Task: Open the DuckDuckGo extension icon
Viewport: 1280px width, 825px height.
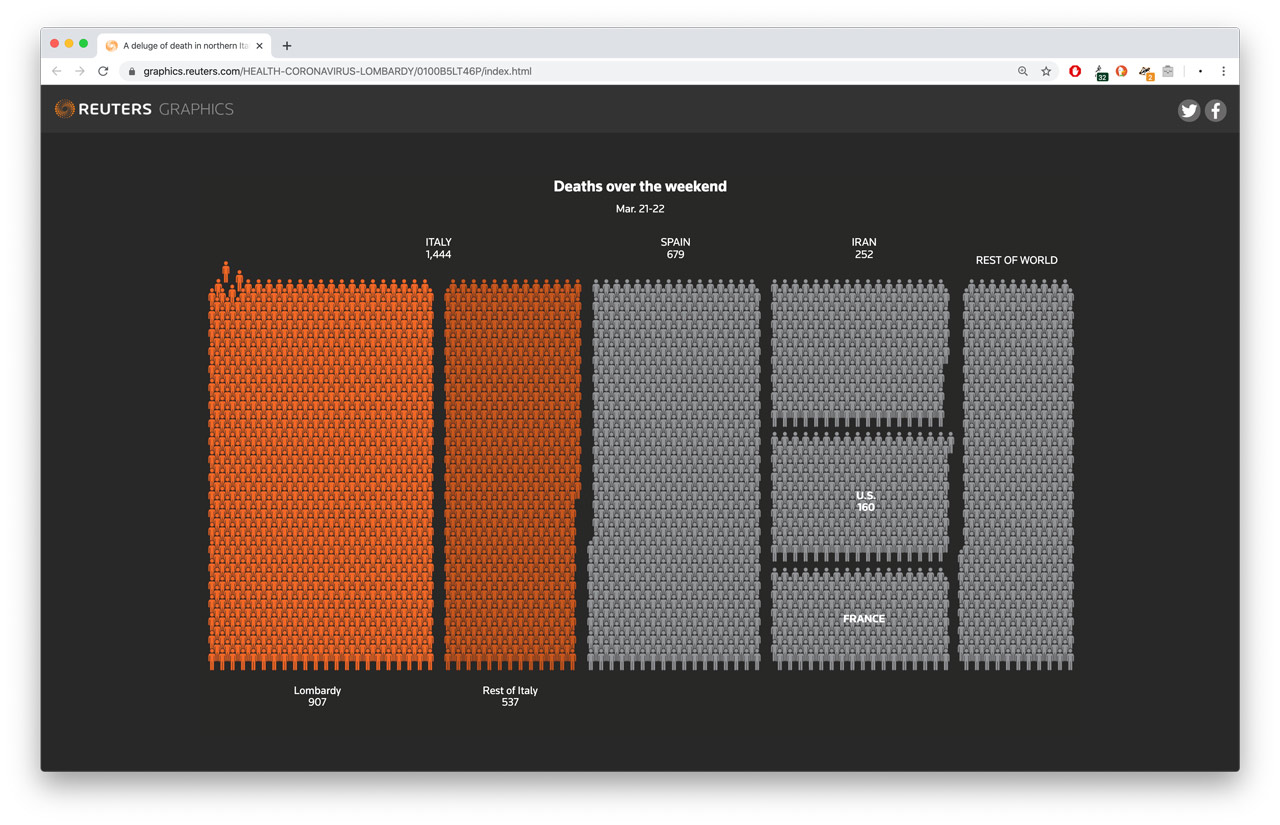Action: pos(1122,72)
